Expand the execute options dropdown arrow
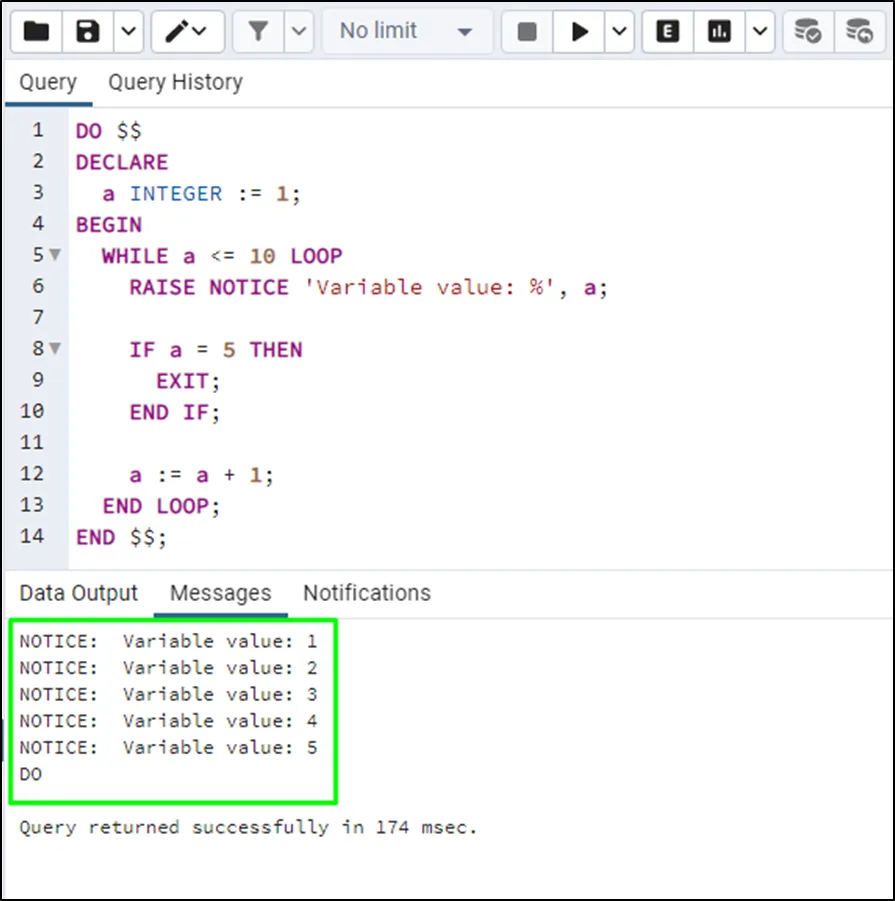The height and width of the screenshot is (901, 895). [619, 32]
